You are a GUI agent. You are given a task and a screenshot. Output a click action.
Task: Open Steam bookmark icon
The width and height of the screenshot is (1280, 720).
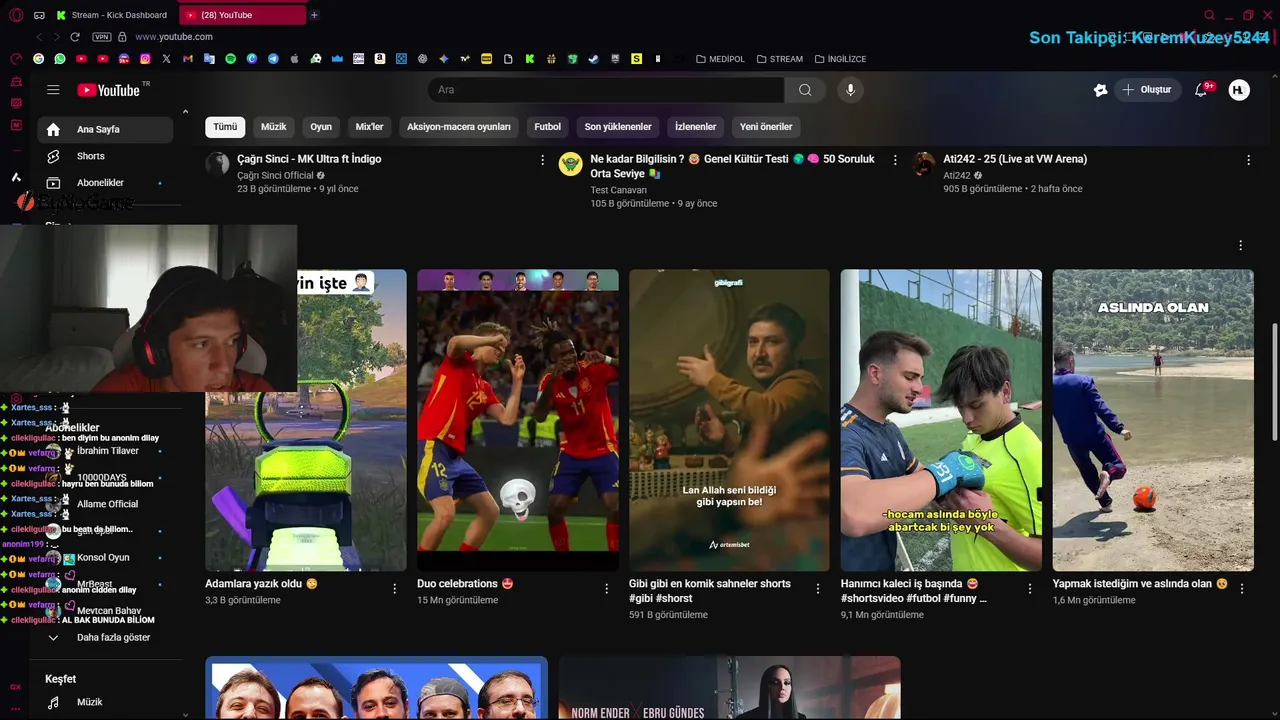coord(593,59)
